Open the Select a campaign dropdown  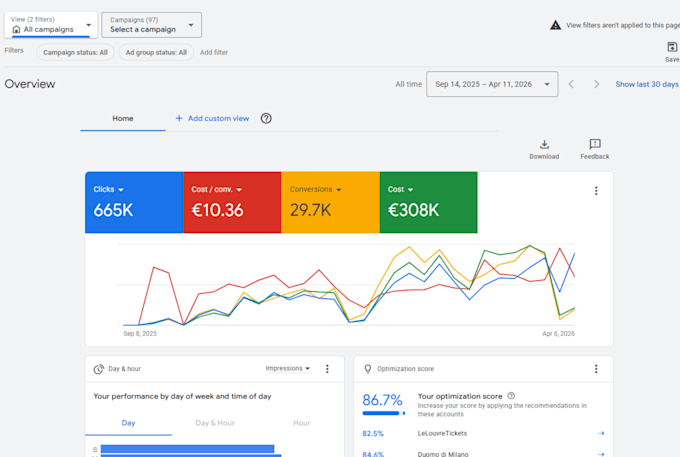[x=151, y=25]
